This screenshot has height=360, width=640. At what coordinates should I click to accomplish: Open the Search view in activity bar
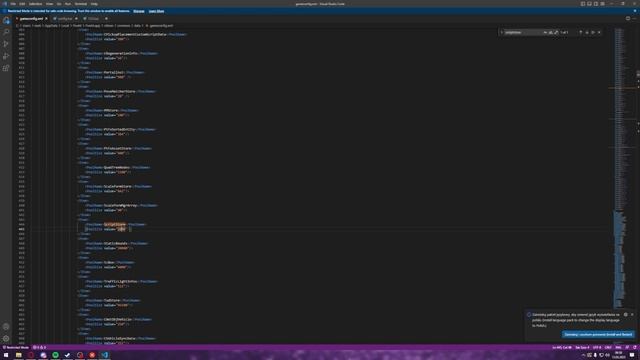point(6,32)
